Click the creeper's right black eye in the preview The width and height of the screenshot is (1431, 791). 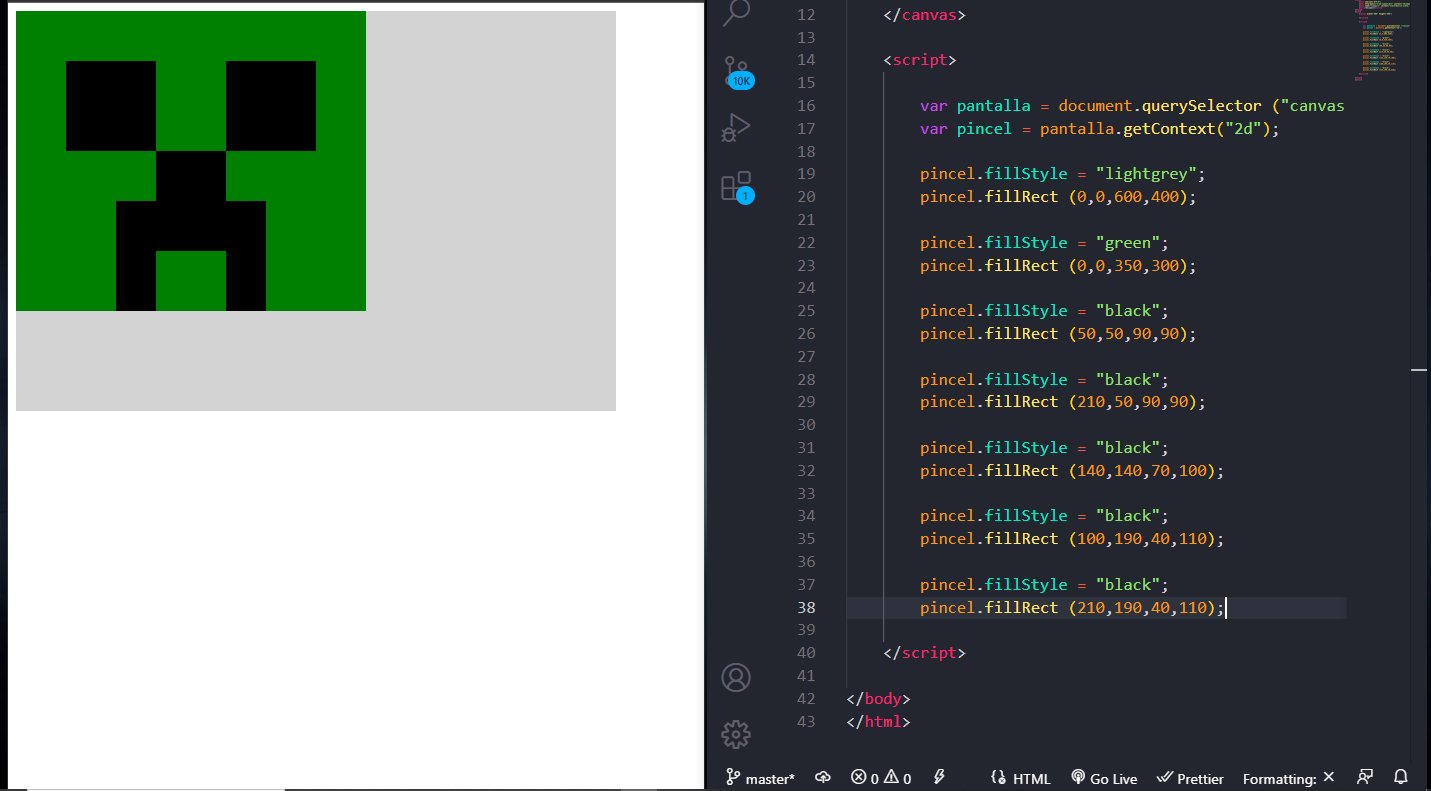pos(271,106)
